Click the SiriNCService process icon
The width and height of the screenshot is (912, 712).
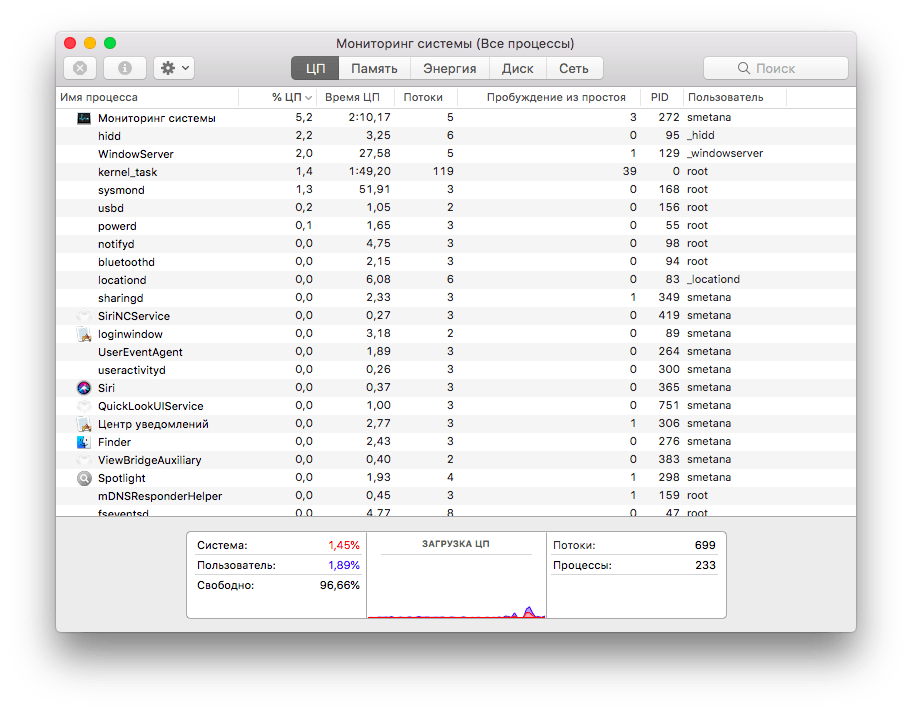click(x=84, y=316)
